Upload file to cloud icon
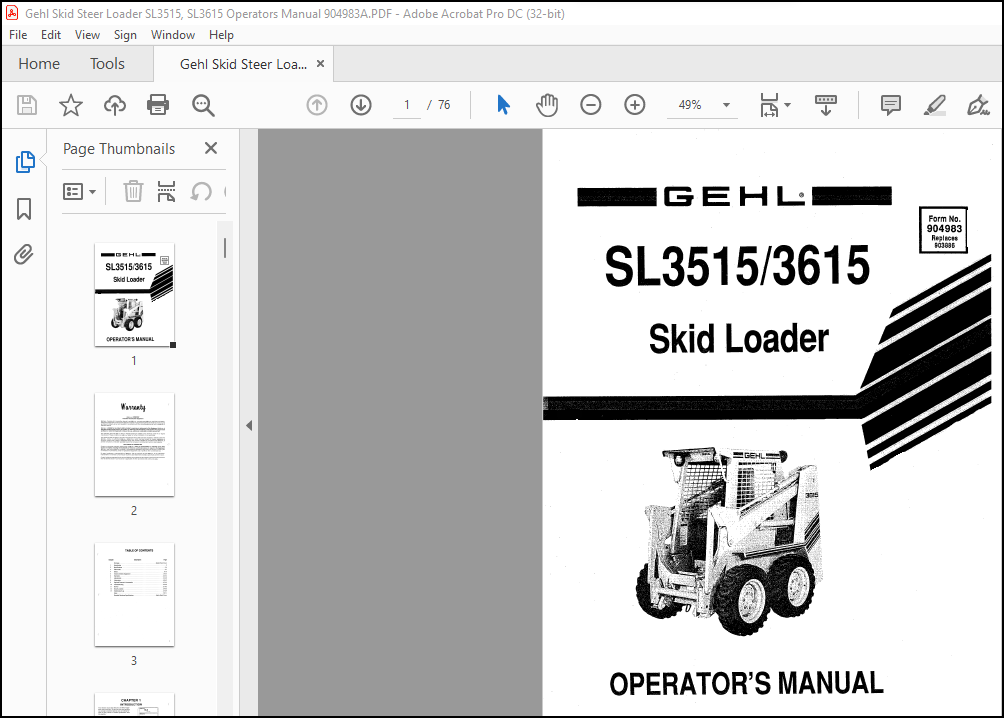This screenshot has height=718, width=1004. pyautogui.click(x=115, y=105)
